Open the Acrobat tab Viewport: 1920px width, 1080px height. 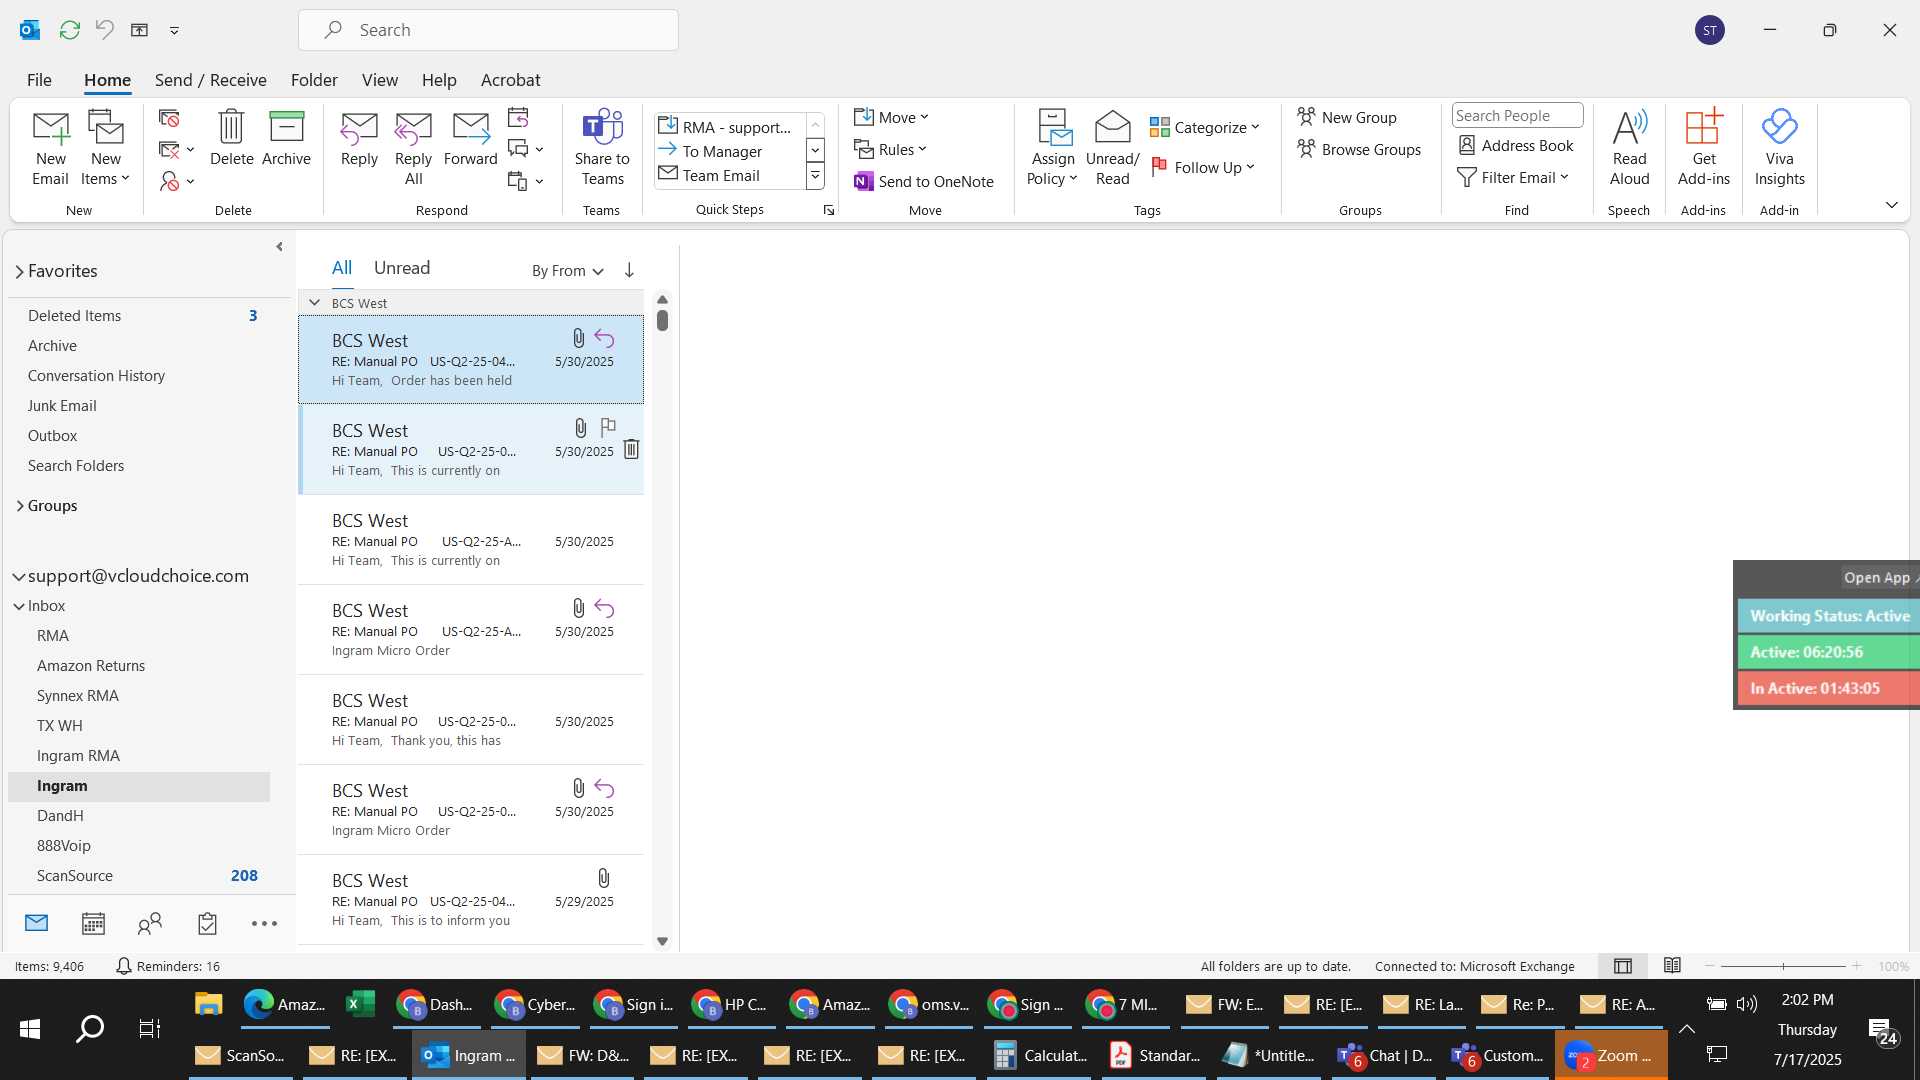point(510,80)
